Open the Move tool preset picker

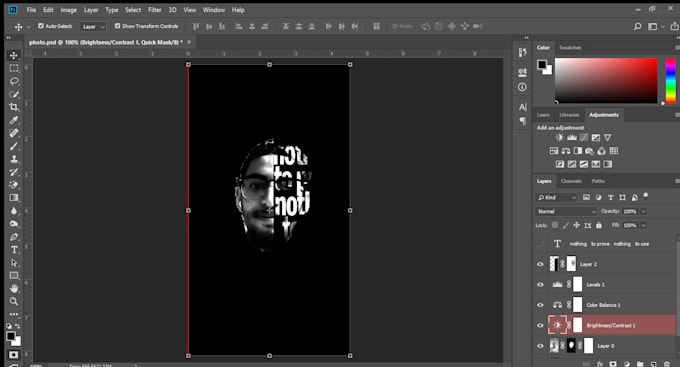29,26
